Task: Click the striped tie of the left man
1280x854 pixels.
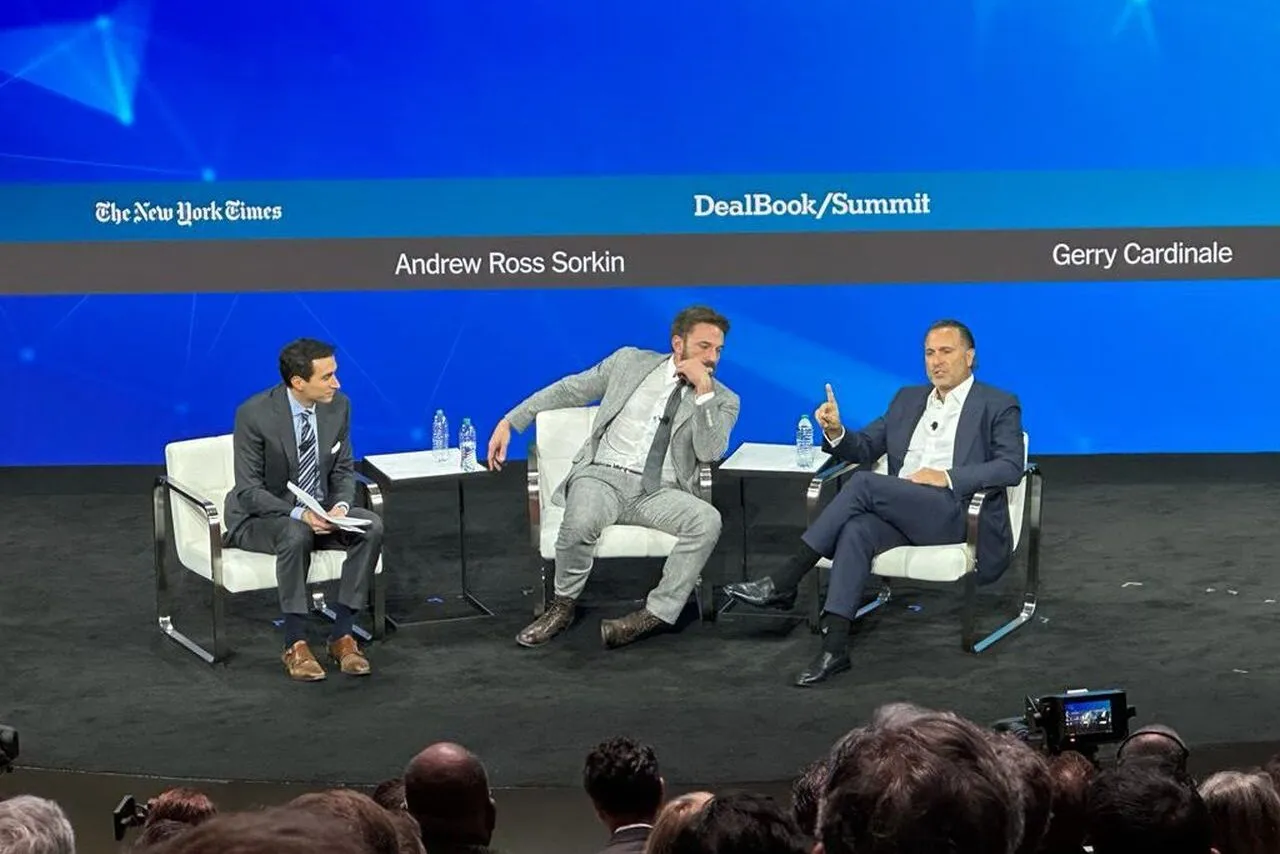Action: pos(307,453)
